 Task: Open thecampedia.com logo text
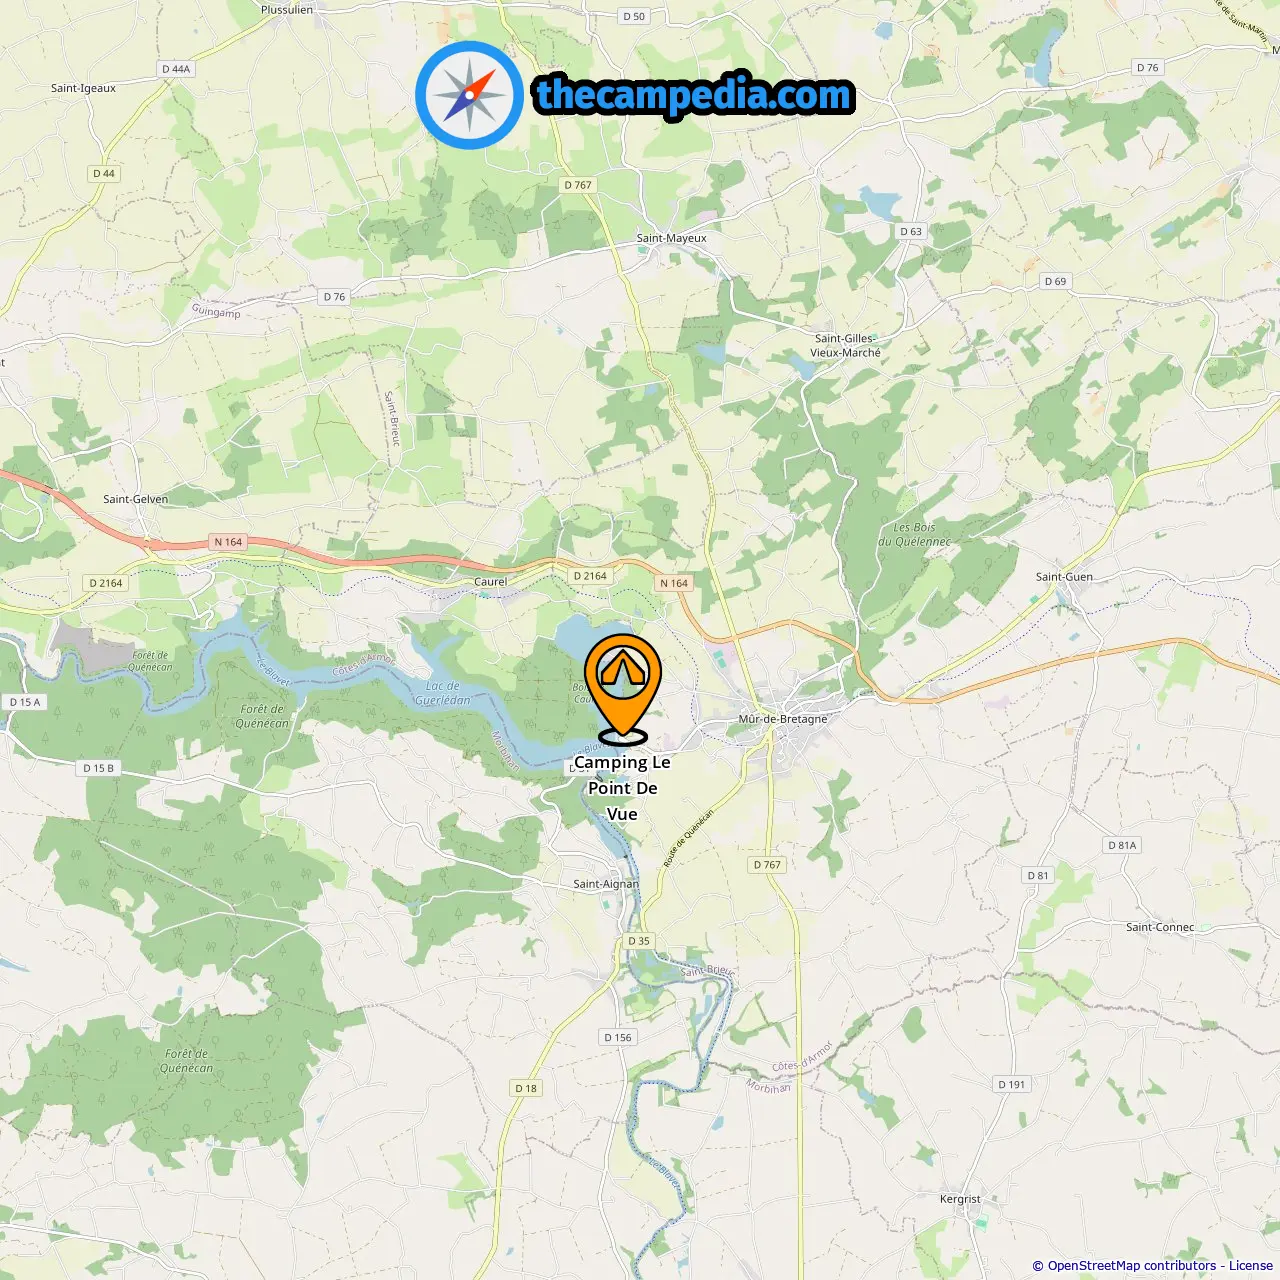[x=694, y=95]
